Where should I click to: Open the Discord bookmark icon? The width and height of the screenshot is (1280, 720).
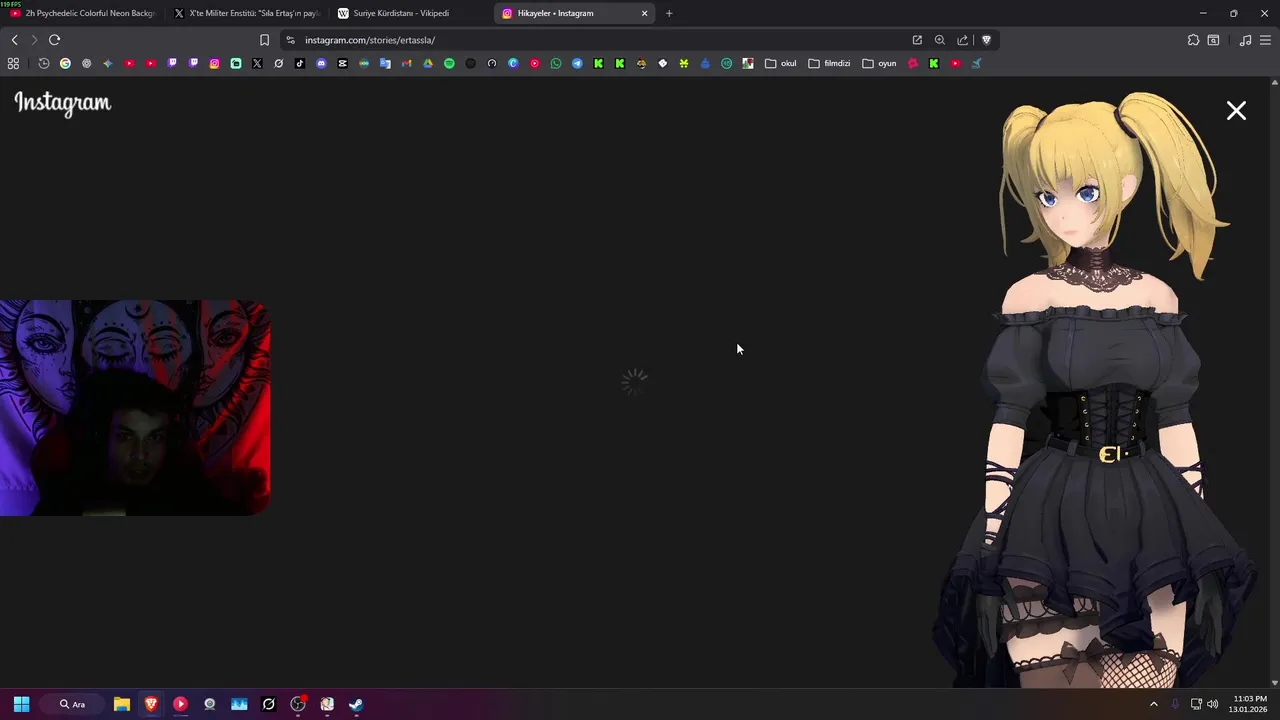coord(321,63)
